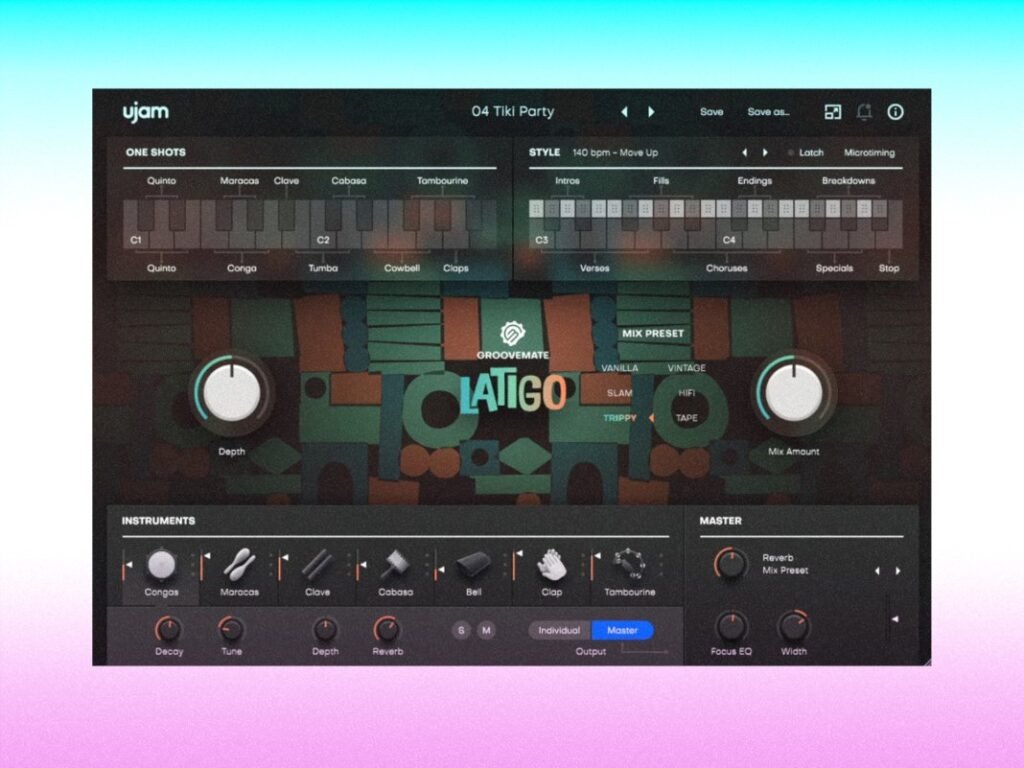Select the Cabasa instrument icon

click(394, 565)
